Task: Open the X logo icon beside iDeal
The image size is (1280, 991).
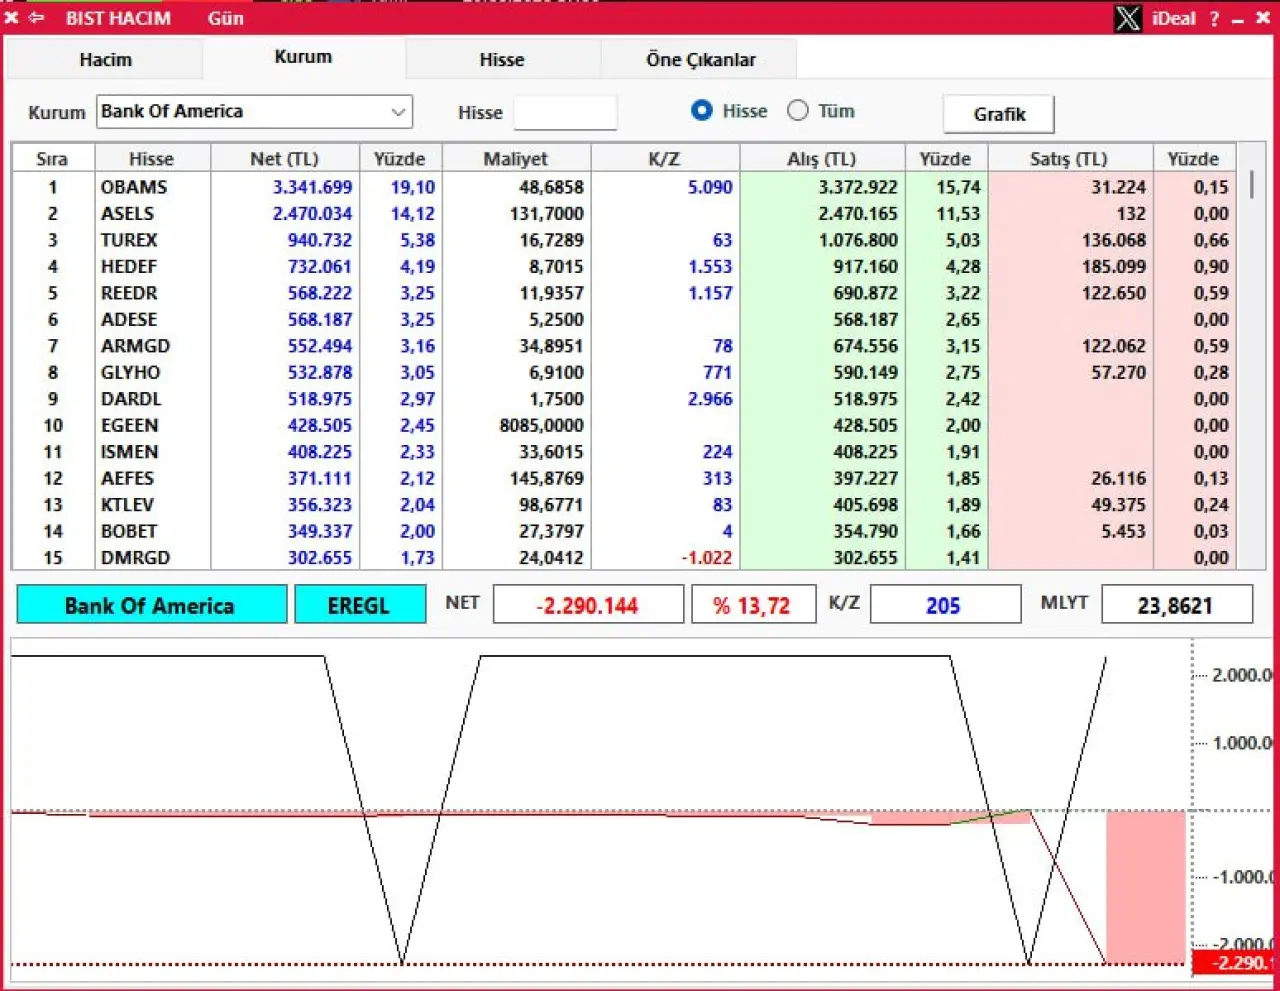Action: coord(1128,18)
